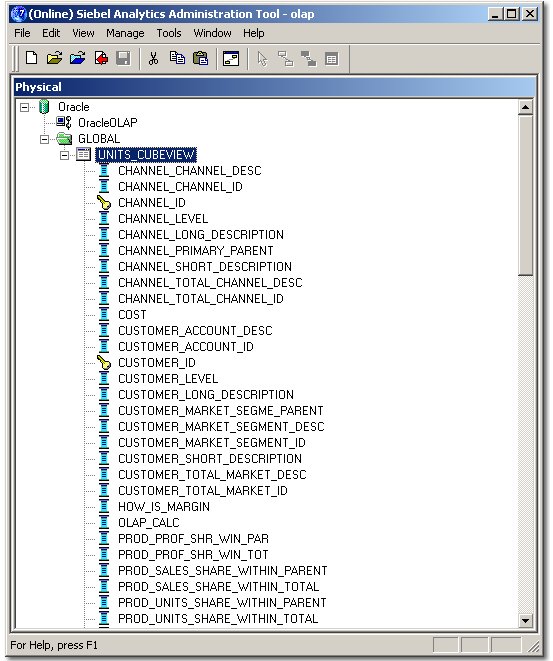Click the Paste clipboard icon
Image resolution: width=553 pixels, height=661 pixels.
pos(200,58)
